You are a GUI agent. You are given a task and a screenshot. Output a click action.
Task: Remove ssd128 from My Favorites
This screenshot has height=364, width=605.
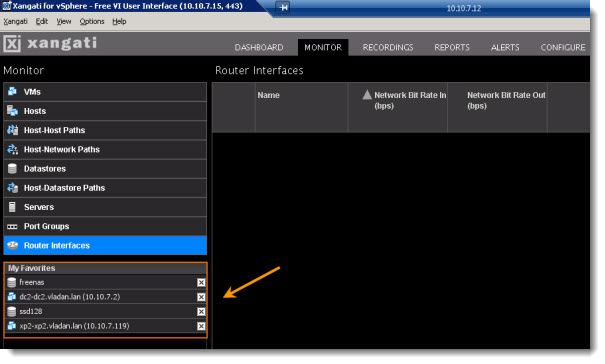(201, 312)
